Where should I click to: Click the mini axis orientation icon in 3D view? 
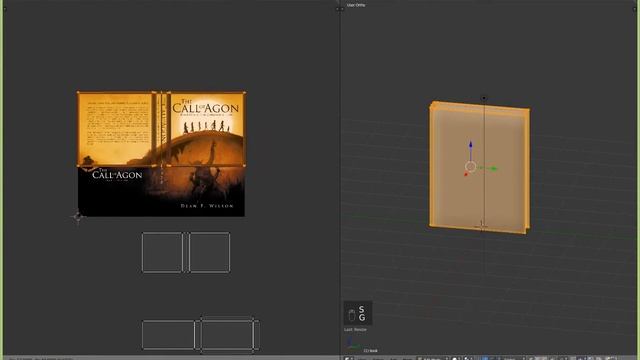click(352, 344)
